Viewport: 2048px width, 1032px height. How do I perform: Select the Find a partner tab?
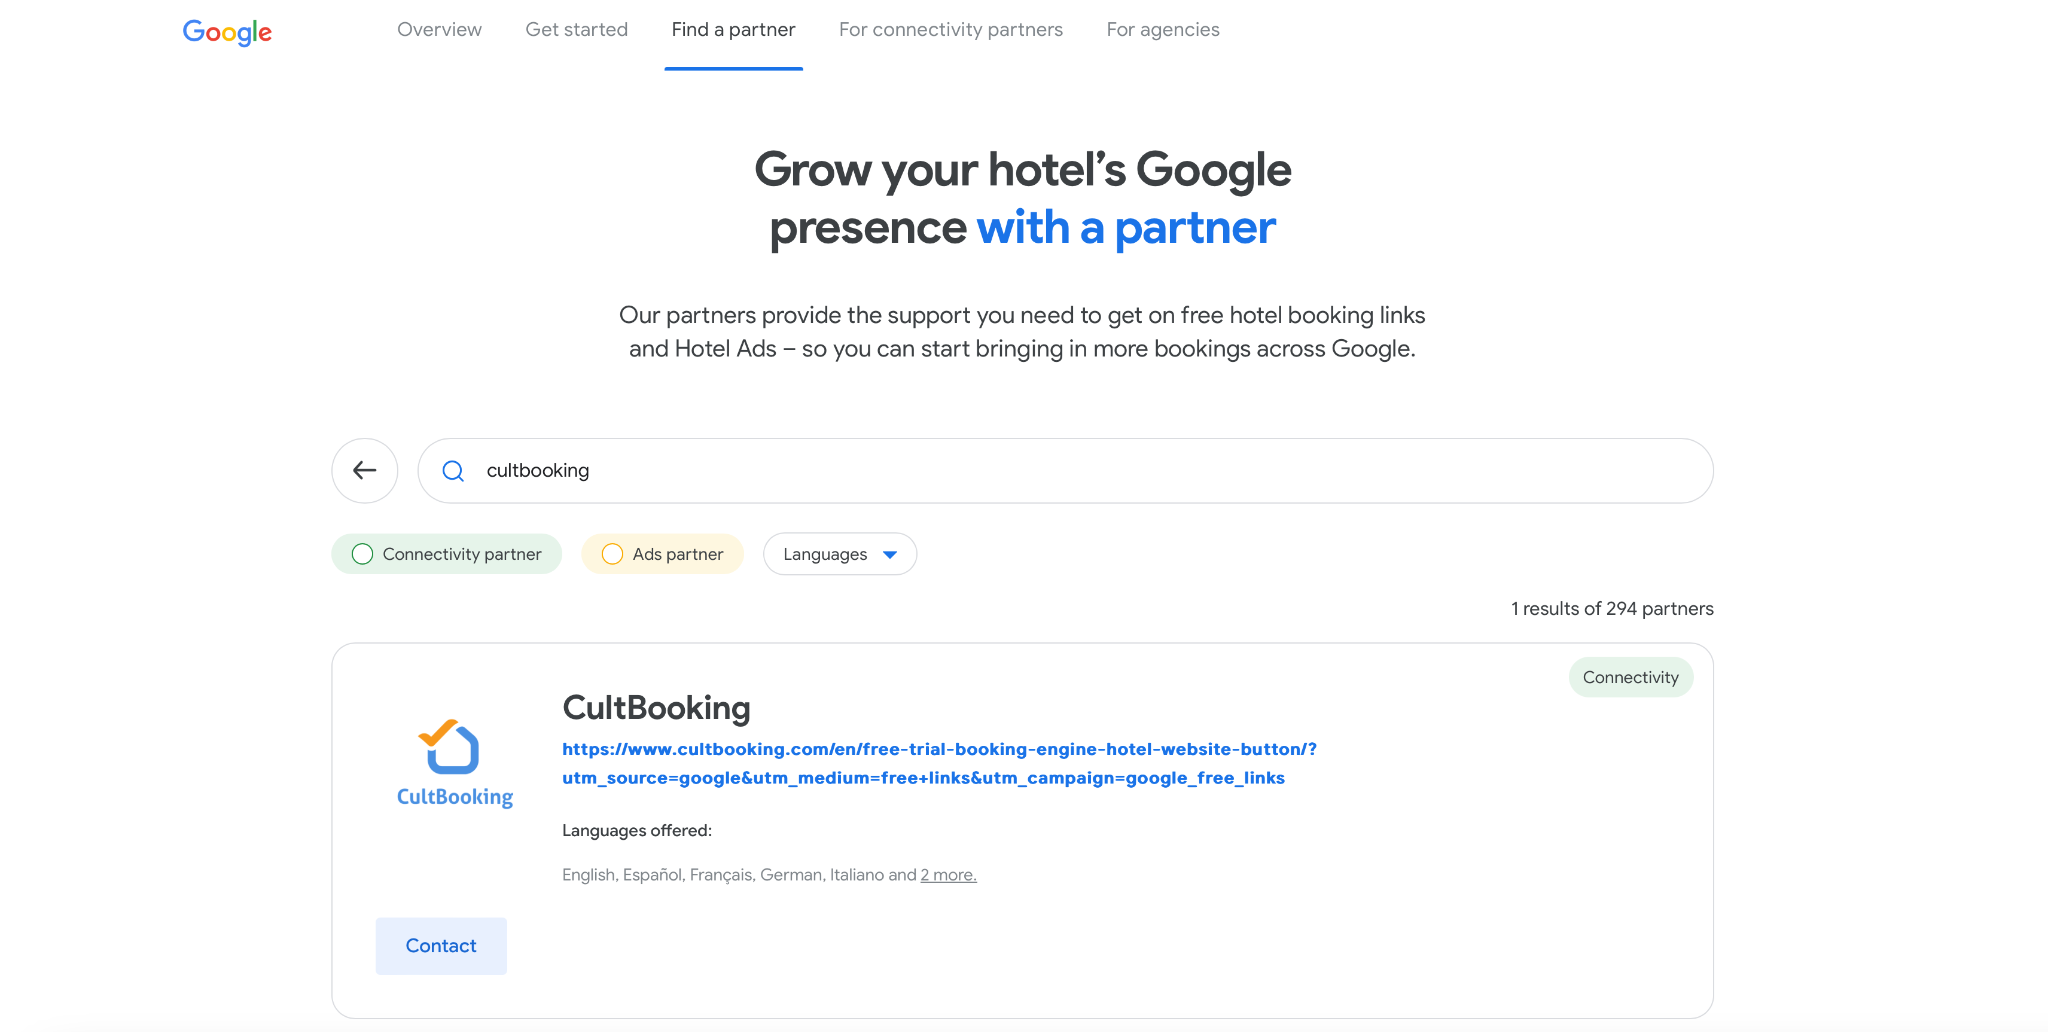[x=734, y=30]
